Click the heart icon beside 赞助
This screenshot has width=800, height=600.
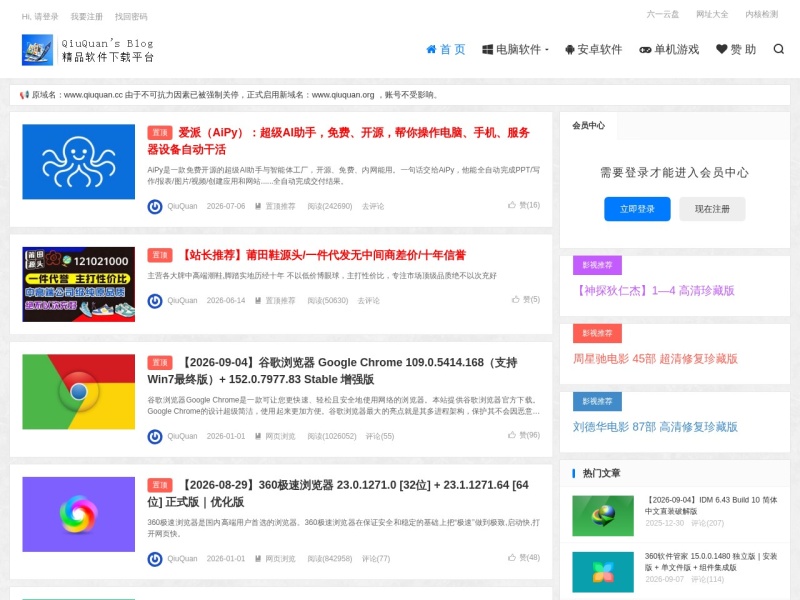coord(721,49)
